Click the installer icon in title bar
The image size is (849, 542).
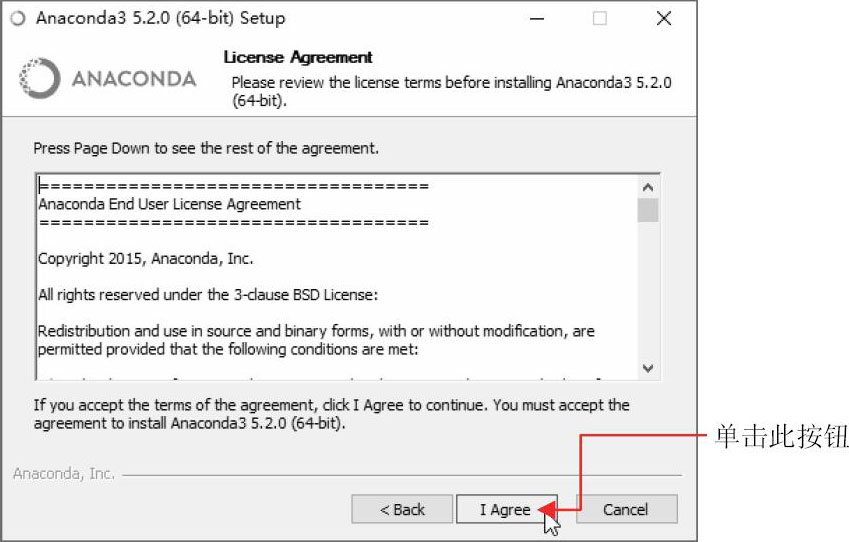[x=18, y=18]
